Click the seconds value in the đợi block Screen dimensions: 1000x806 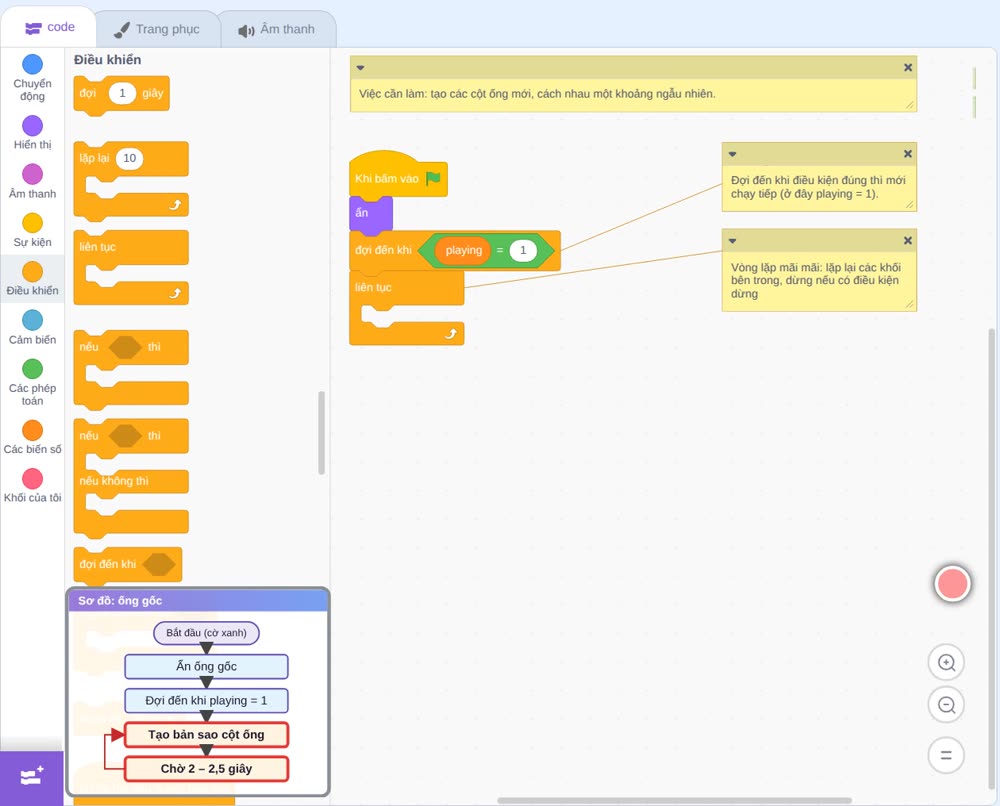click(122, 93)
